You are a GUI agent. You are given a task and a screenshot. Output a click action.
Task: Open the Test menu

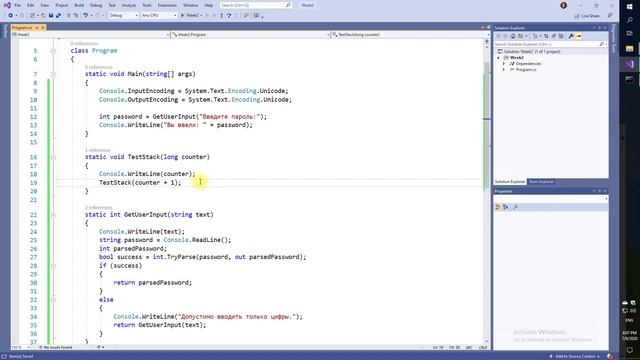coord(112,5)
